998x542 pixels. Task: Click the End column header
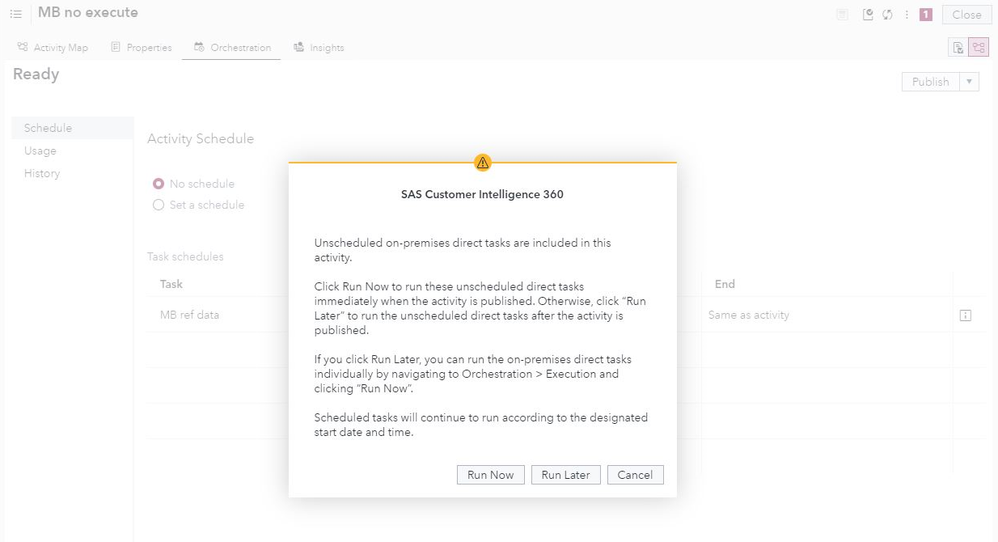pos(725,284)
